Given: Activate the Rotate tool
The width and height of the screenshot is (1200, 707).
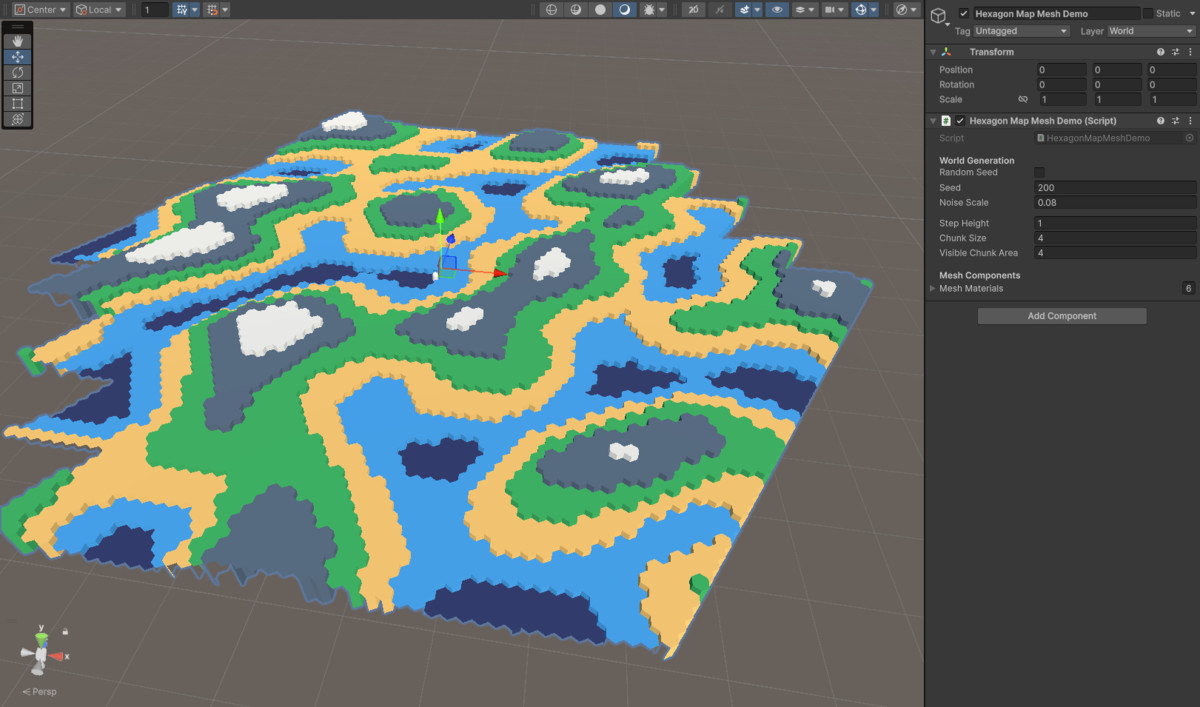Looking at the screenshot, I should pyautogui.click(x=18, y=72).
